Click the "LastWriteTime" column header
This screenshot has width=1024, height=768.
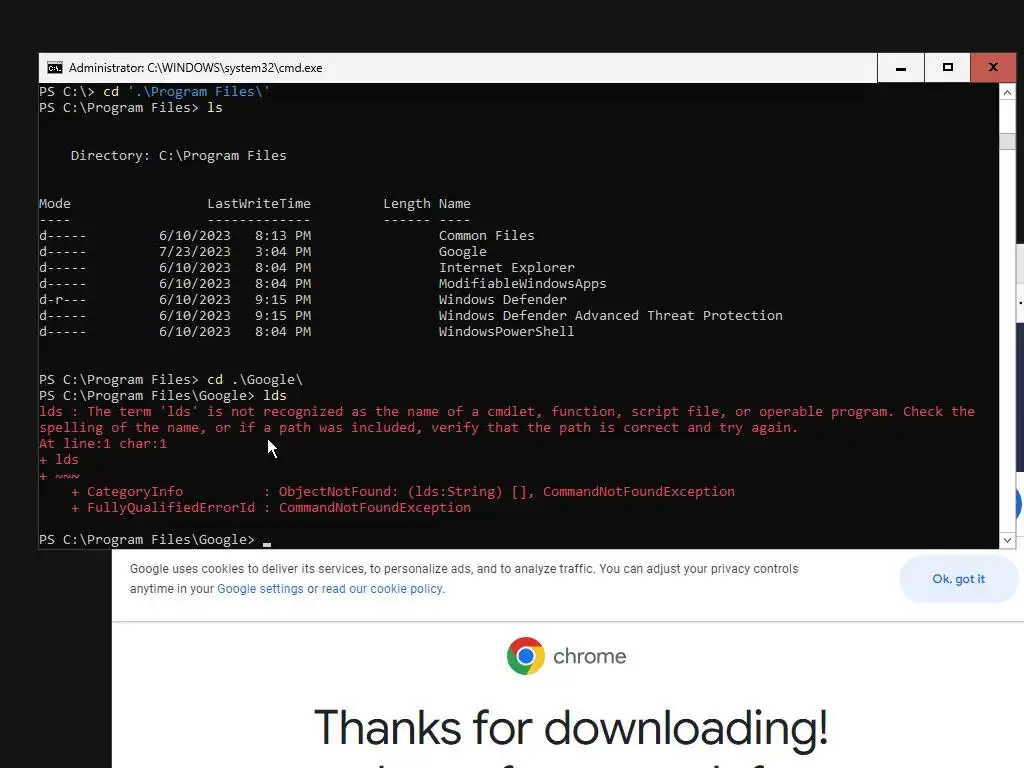tap(259, 203)
